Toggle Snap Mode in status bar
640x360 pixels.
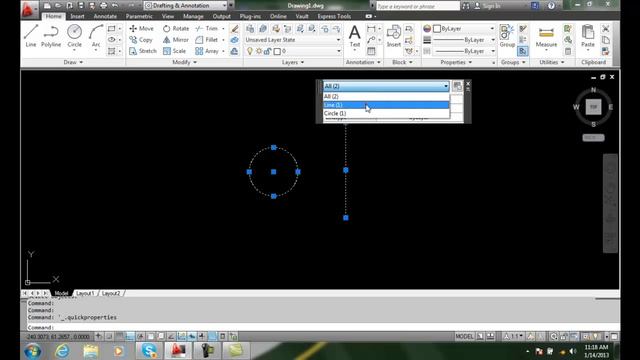point(109,336)
